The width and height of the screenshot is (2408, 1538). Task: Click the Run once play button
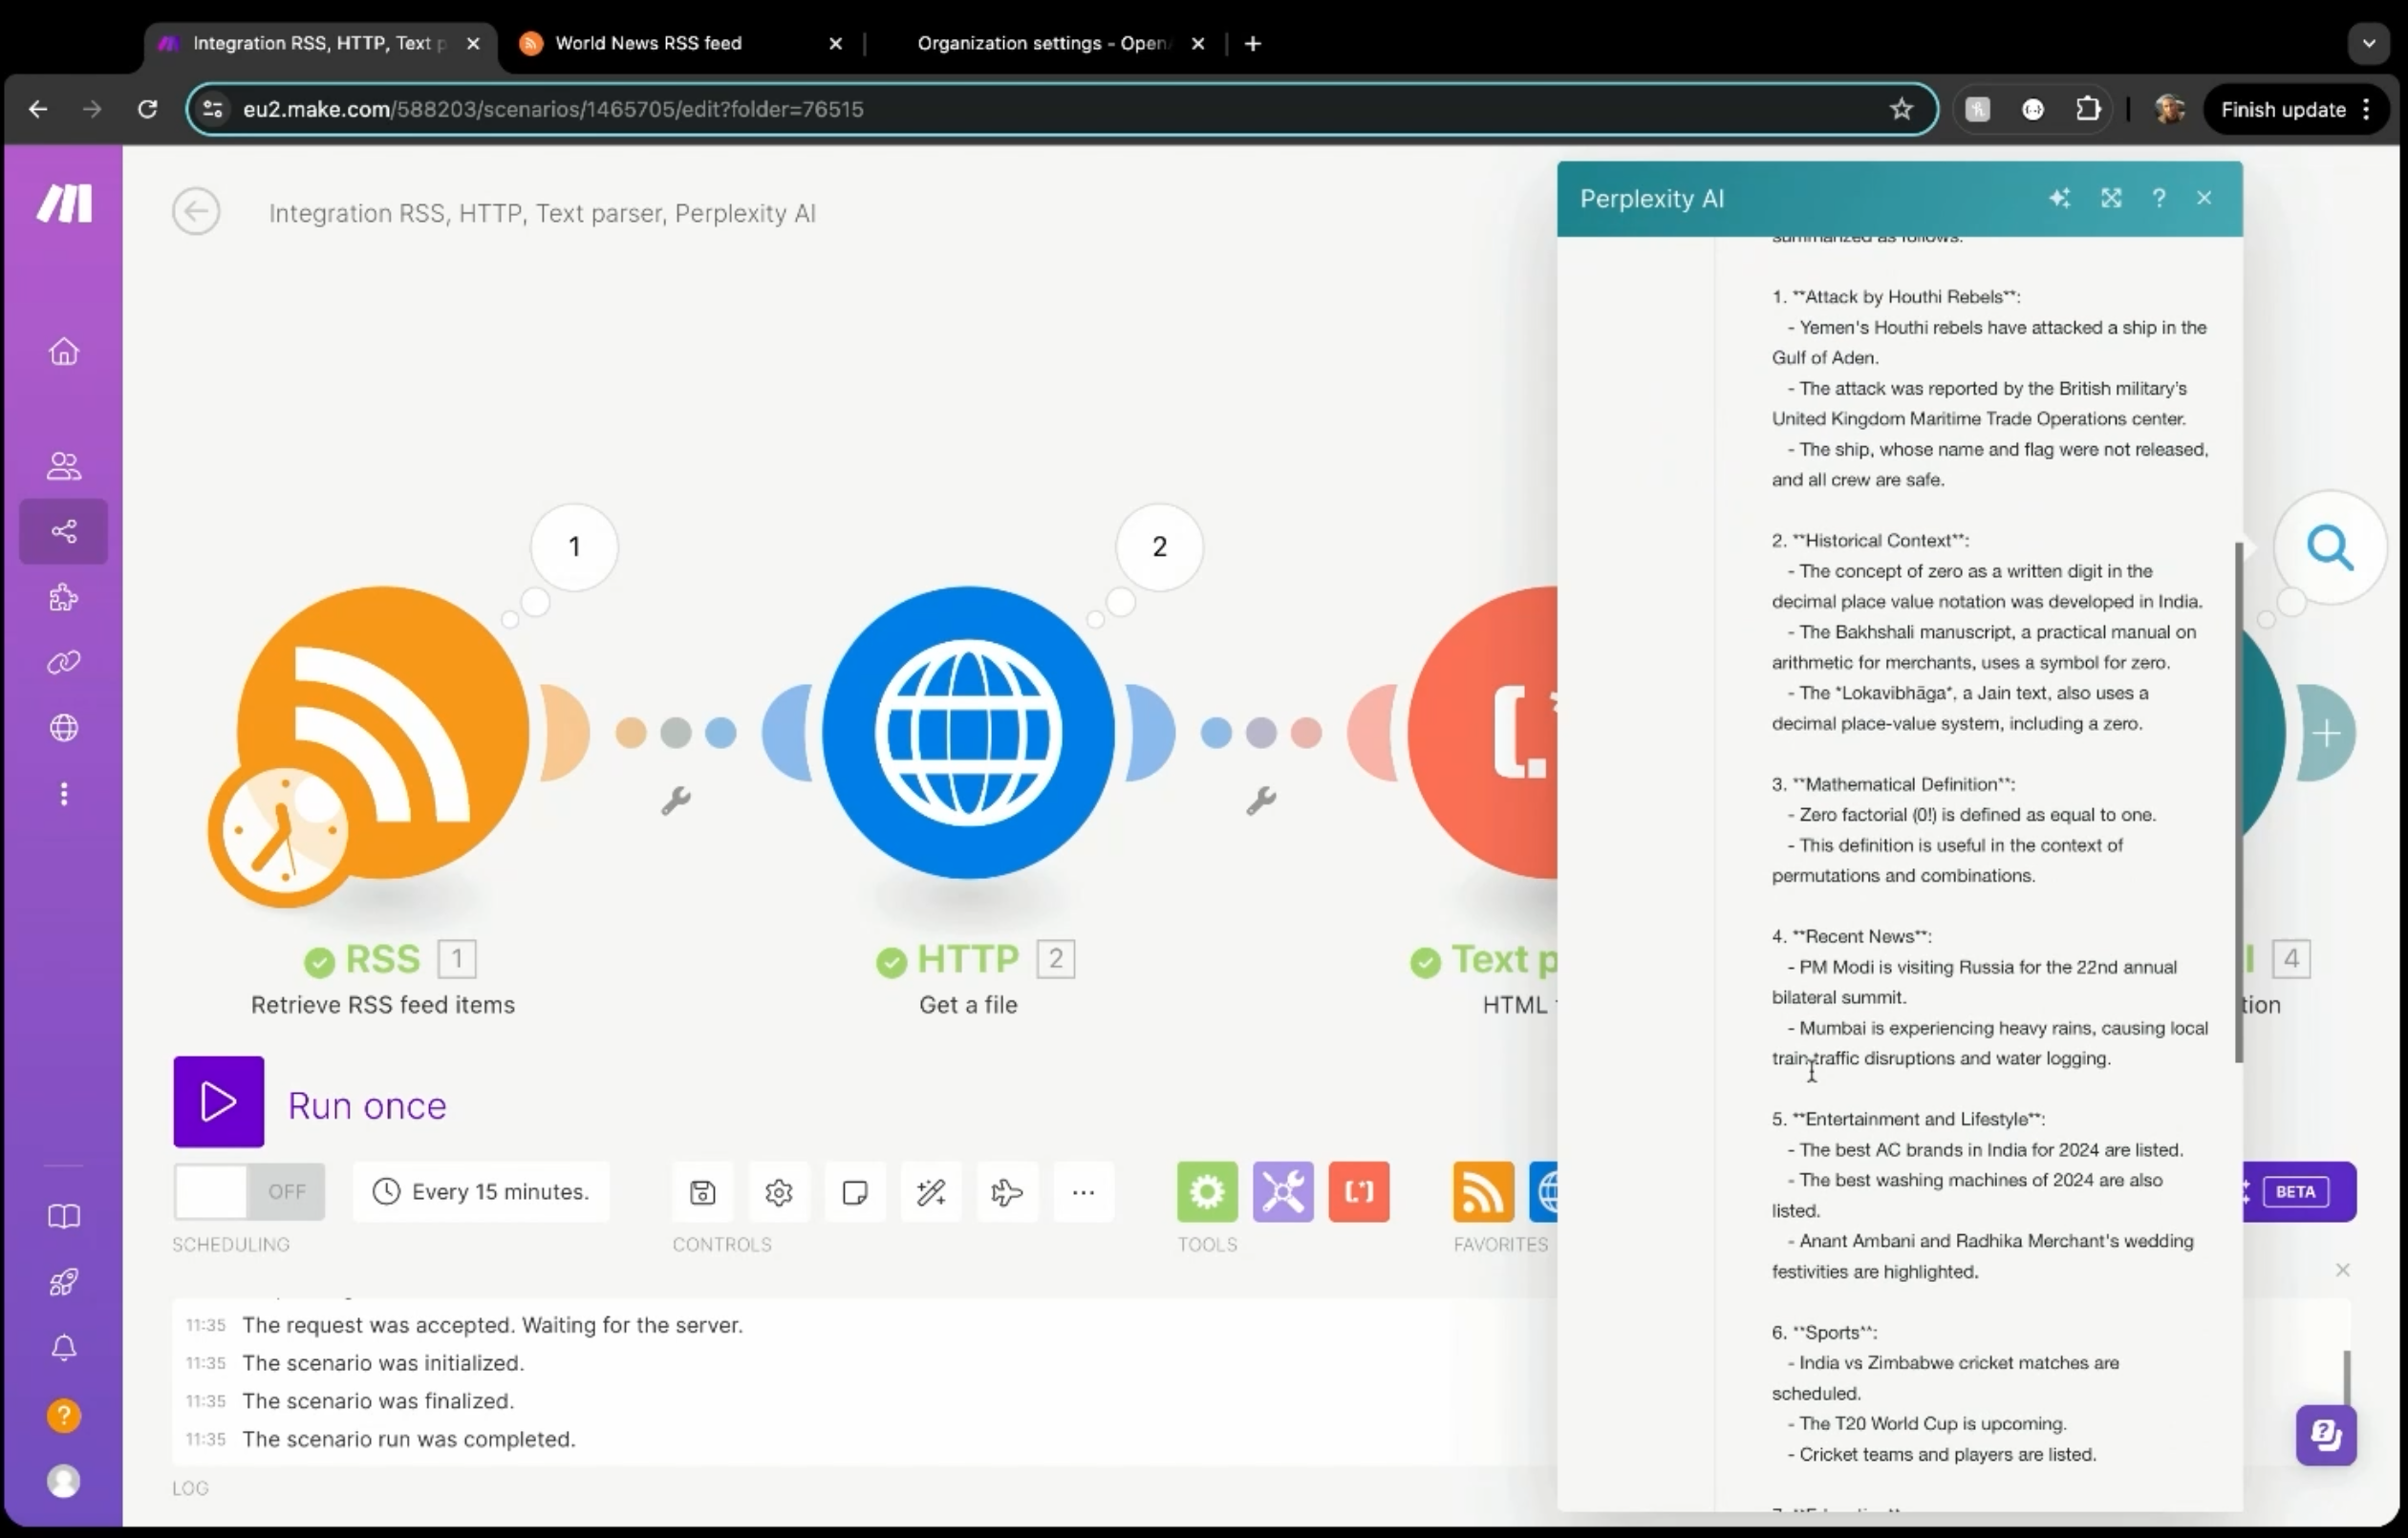click(x=218, y=1101)
